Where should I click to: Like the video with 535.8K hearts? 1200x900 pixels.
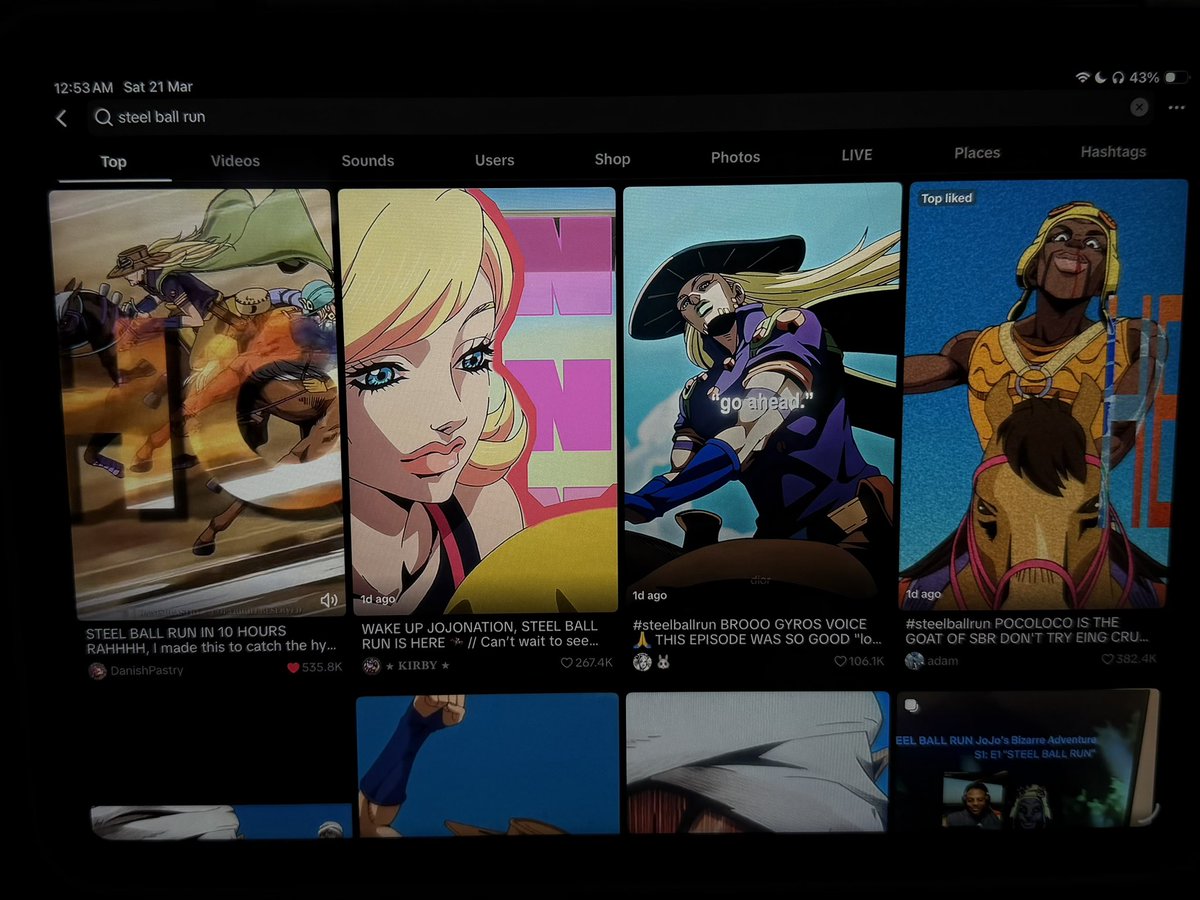pos(293,667)
